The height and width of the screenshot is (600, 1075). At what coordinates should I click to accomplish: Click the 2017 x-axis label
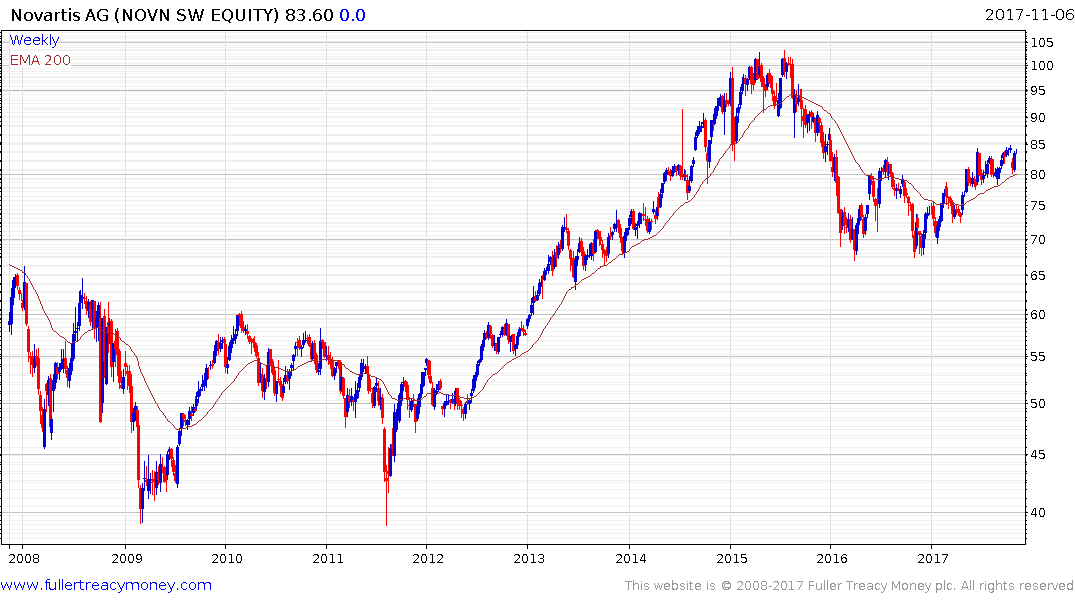[x=932, y=558]
